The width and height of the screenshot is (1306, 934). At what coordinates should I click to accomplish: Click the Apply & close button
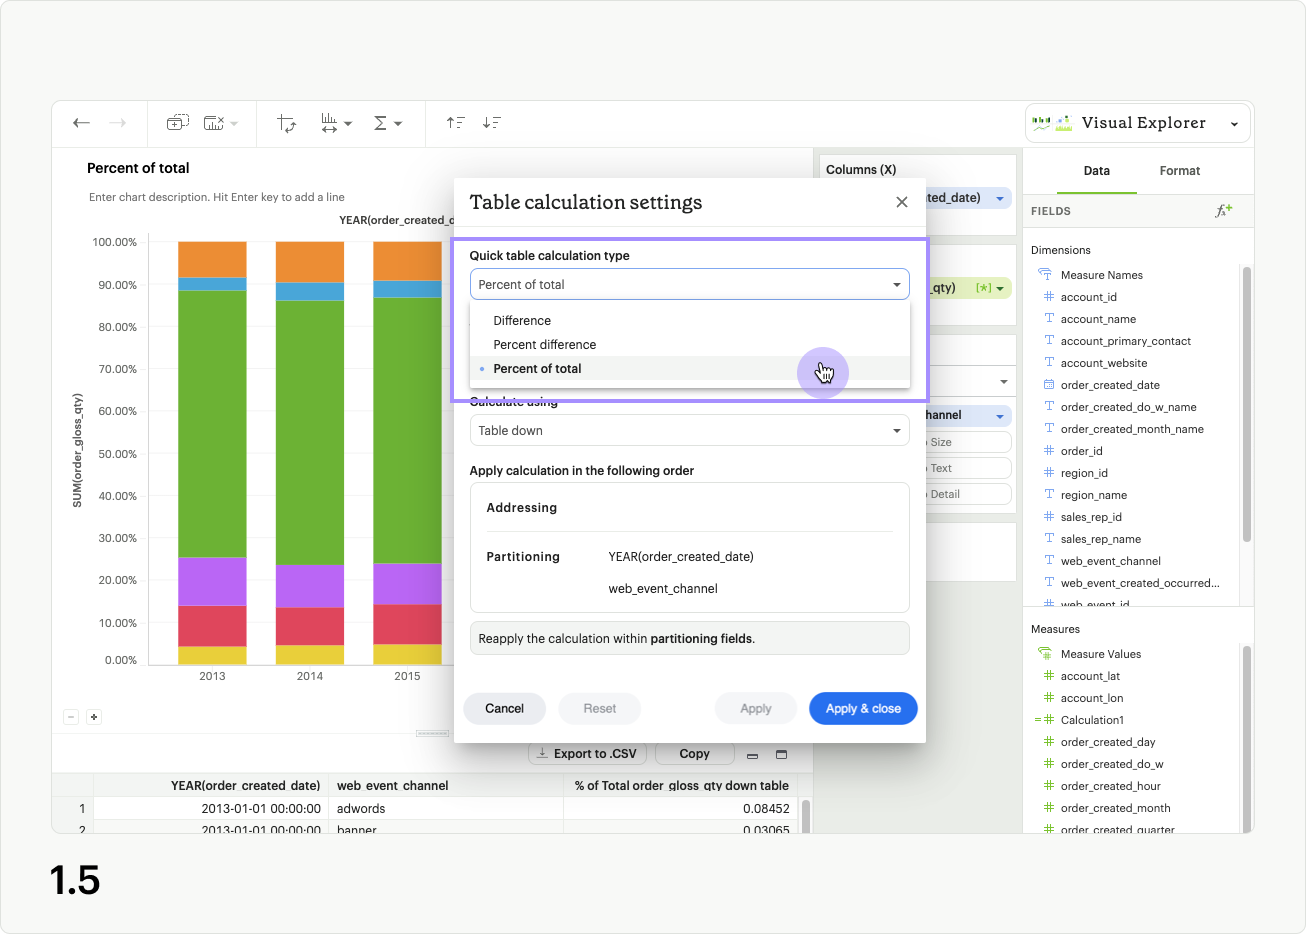863,708
